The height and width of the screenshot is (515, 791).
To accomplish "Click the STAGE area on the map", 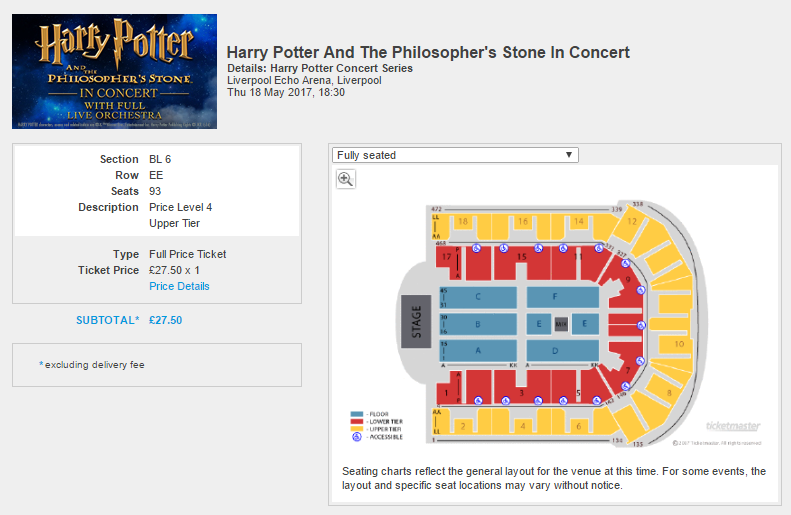I will (416, 321).
